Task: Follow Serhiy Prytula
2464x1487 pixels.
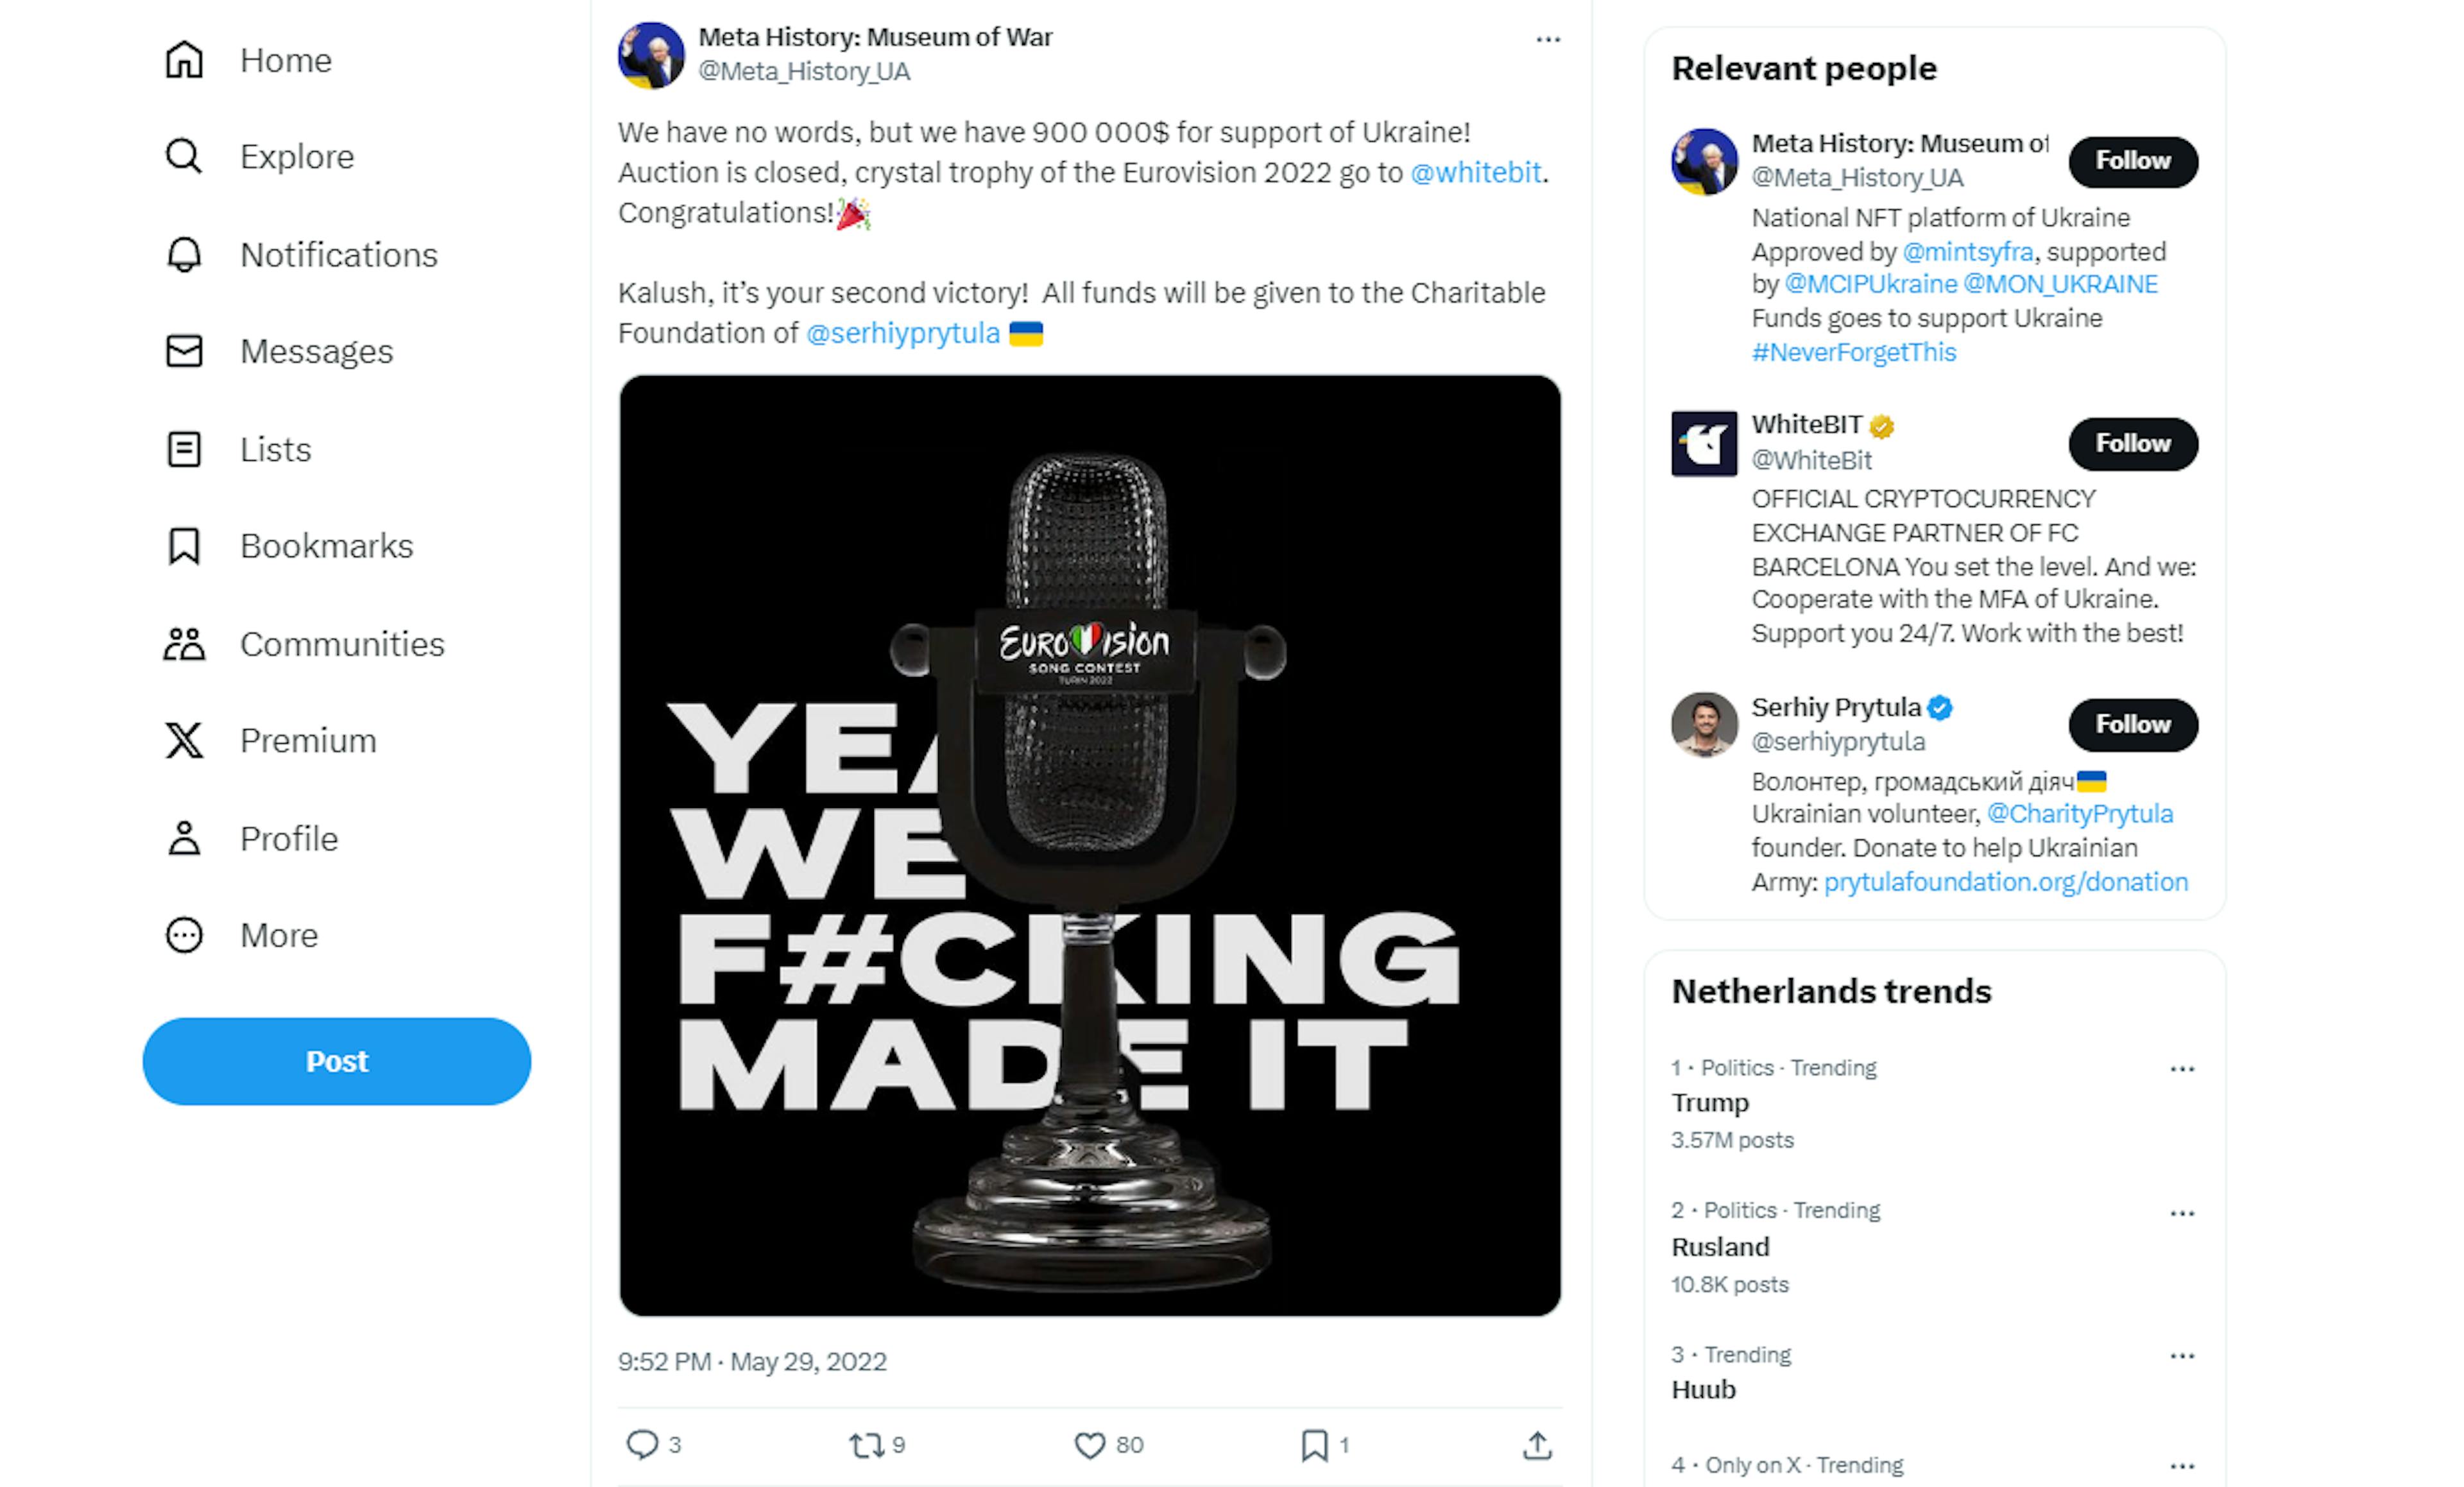Action: 2132,724
